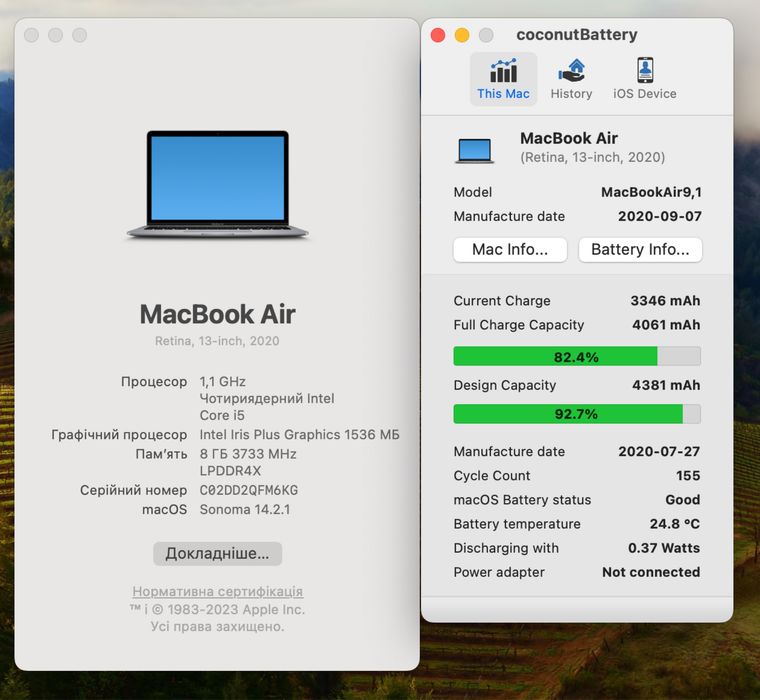Viewport: 760px width, 700px height.
Task: Select the serial number C02DD2QFM6KG
Action: [249, 490]
